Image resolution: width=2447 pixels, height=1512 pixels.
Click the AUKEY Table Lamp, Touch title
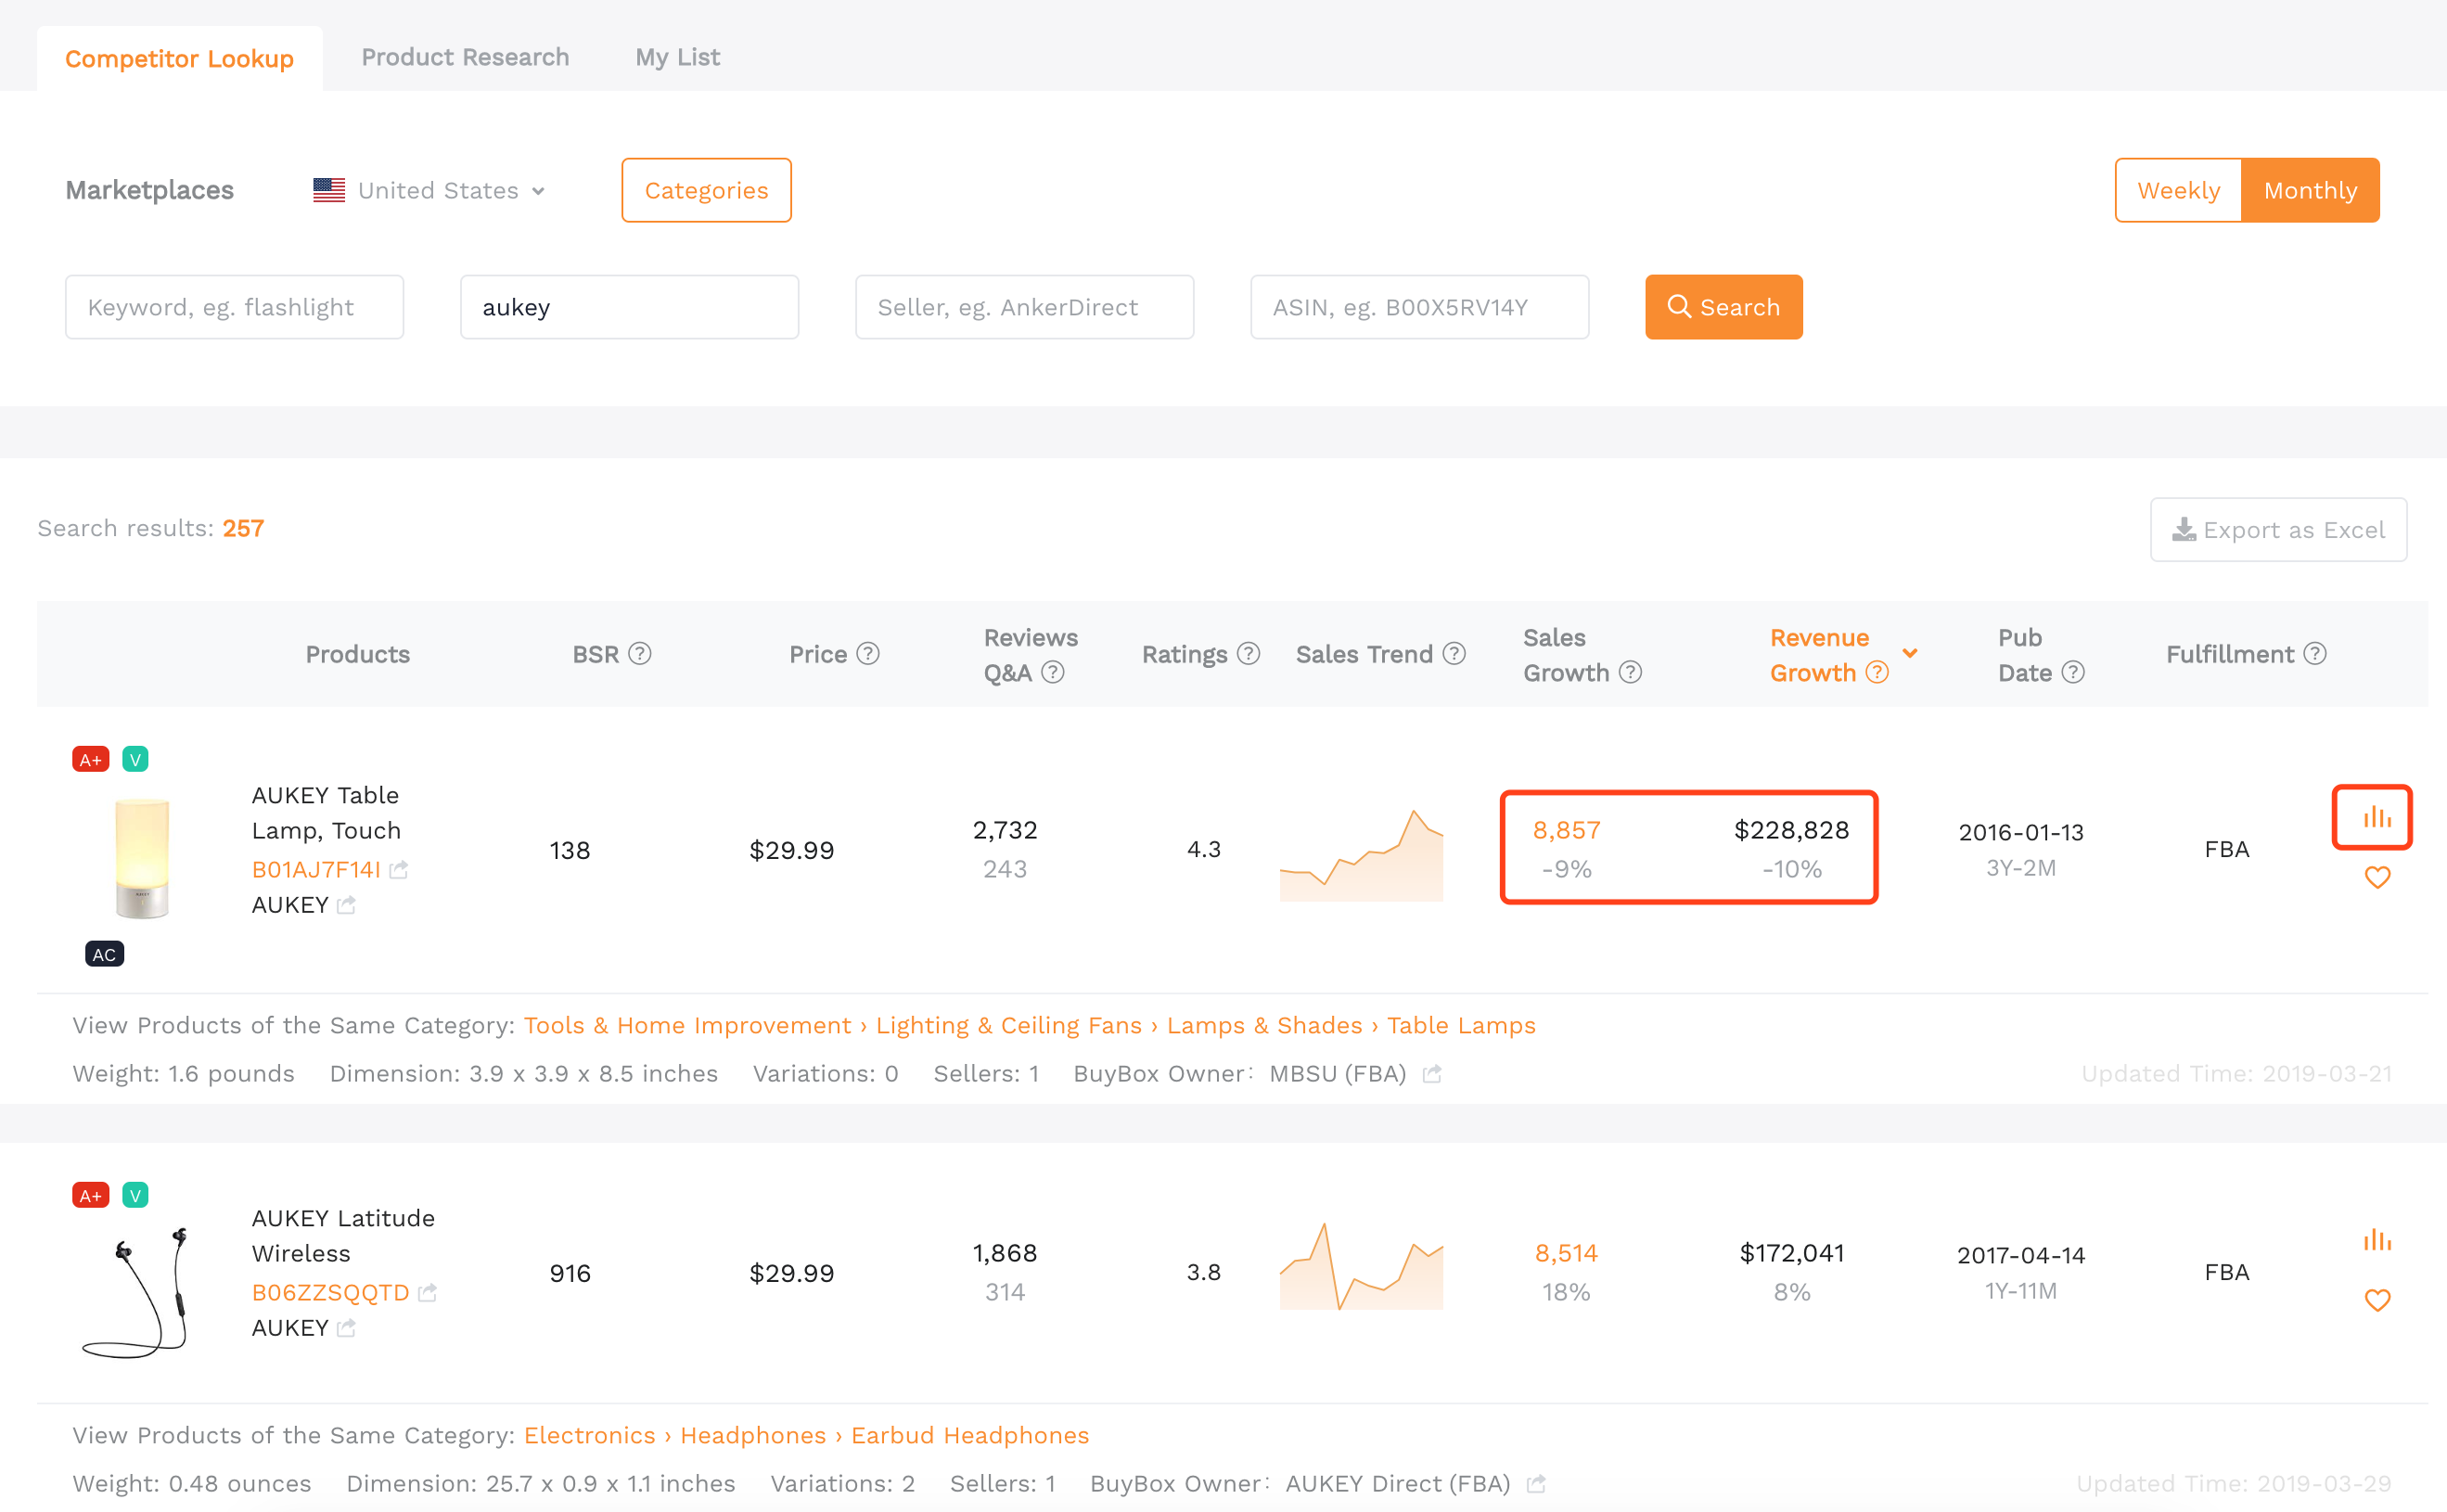click(326, 812)
